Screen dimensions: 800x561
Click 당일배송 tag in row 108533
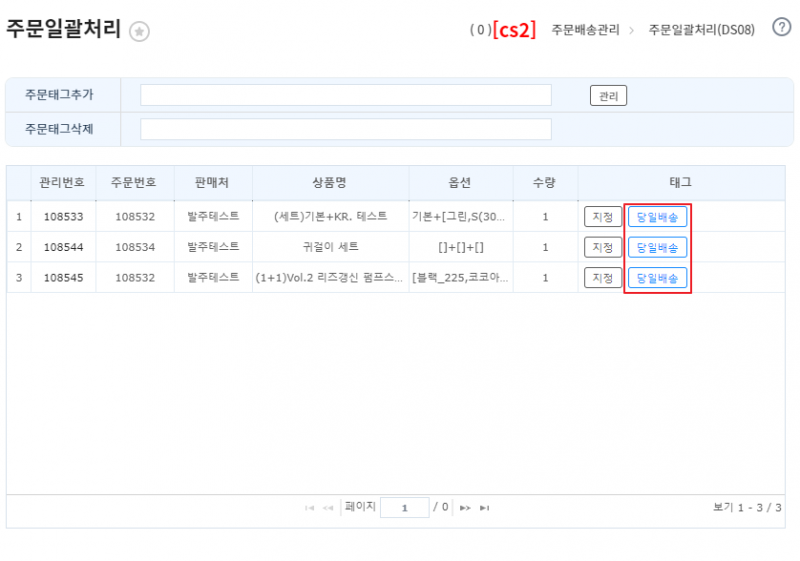coord(657,217)
